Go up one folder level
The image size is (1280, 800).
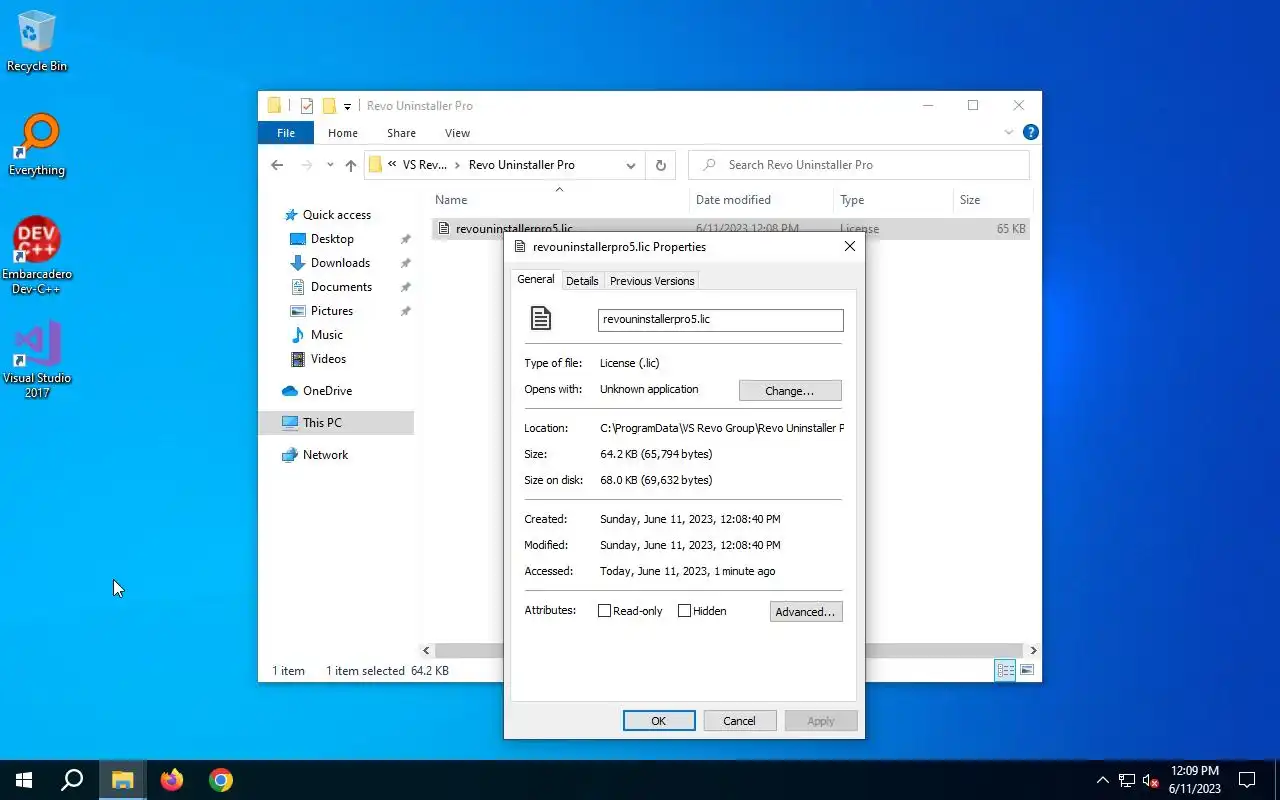click(x=350, y=165)
